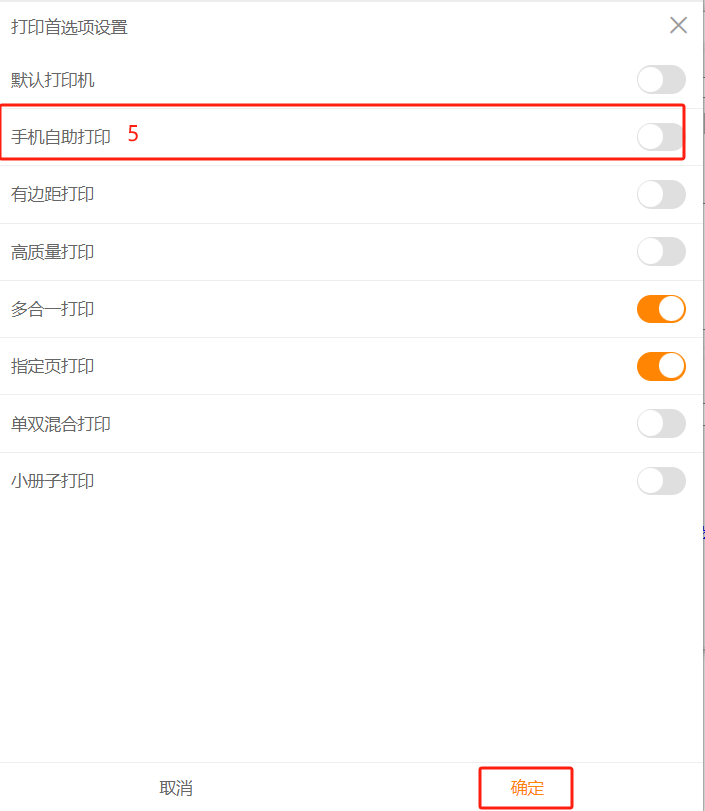This screenshot has height=811, width=705.
Task: Enable the 默认打印机 toggle switch
Action: coord(661,80)
